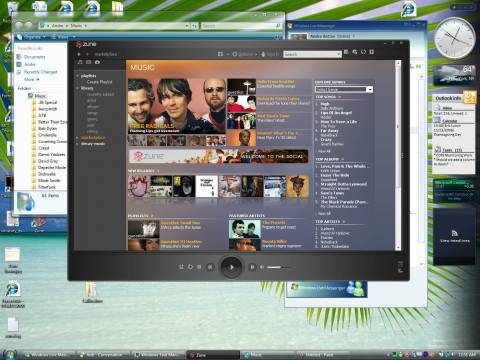480x360 pixels.
Task: Mute Zune volume speaker icon
Action: pyautogui.click(x=262, y=267)
